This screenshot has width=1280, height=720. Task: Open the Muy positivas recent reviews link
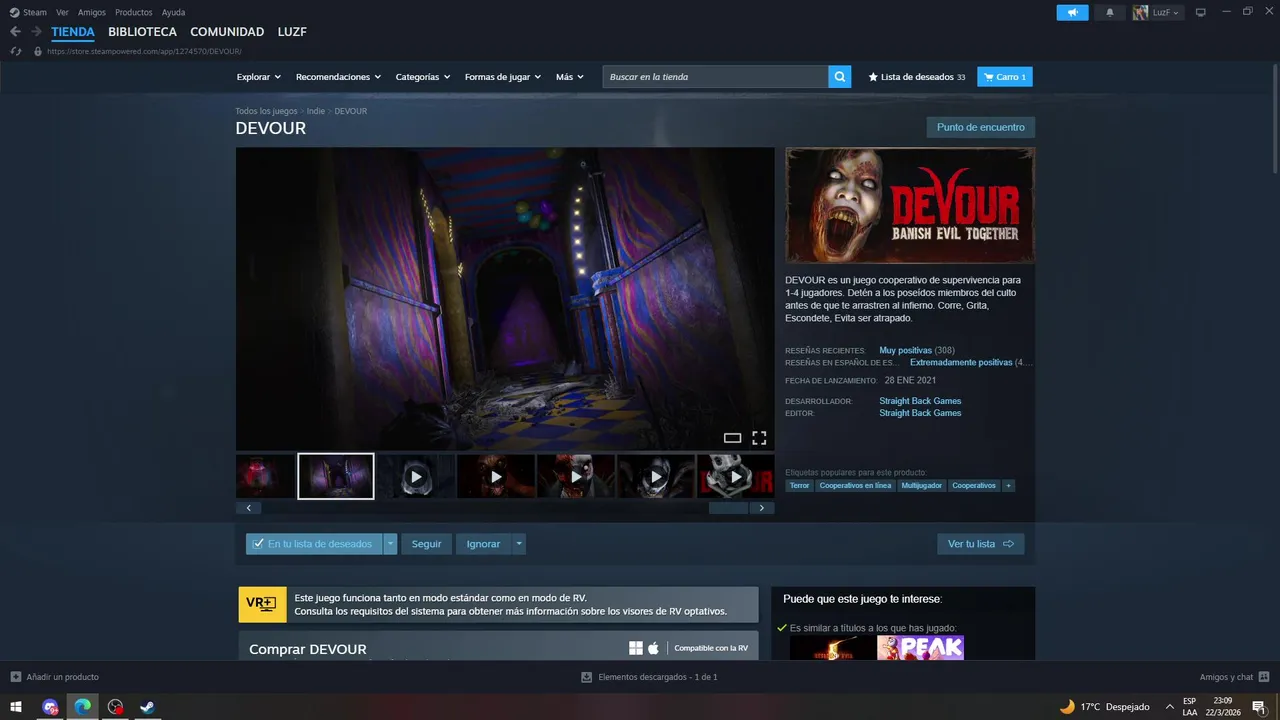[x=906, y=351]
